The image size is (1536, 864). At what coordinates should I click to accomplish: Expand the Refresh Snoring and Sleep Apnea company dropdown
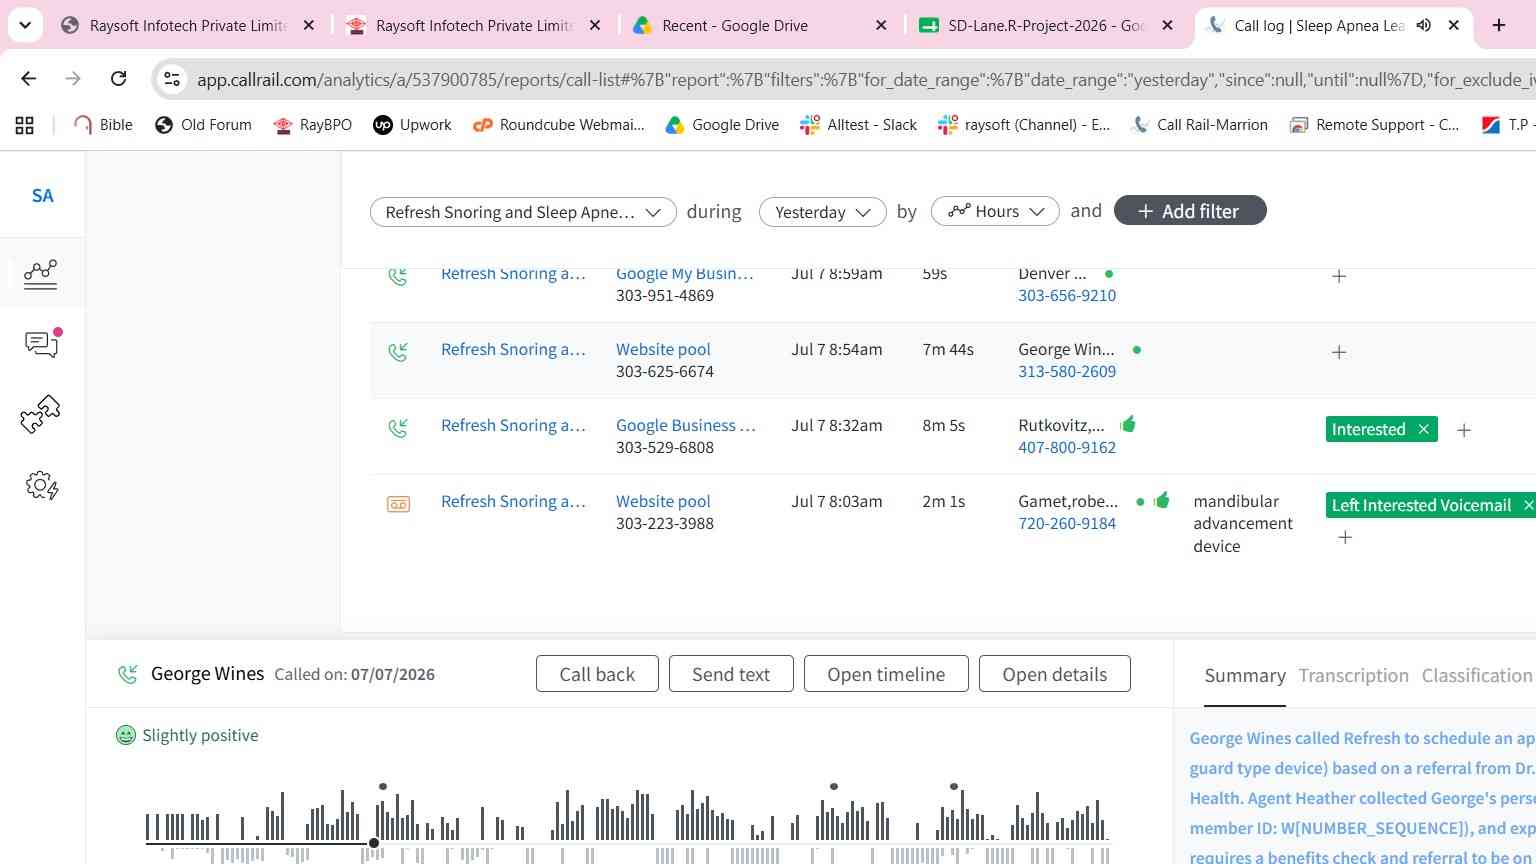(523, 212)
